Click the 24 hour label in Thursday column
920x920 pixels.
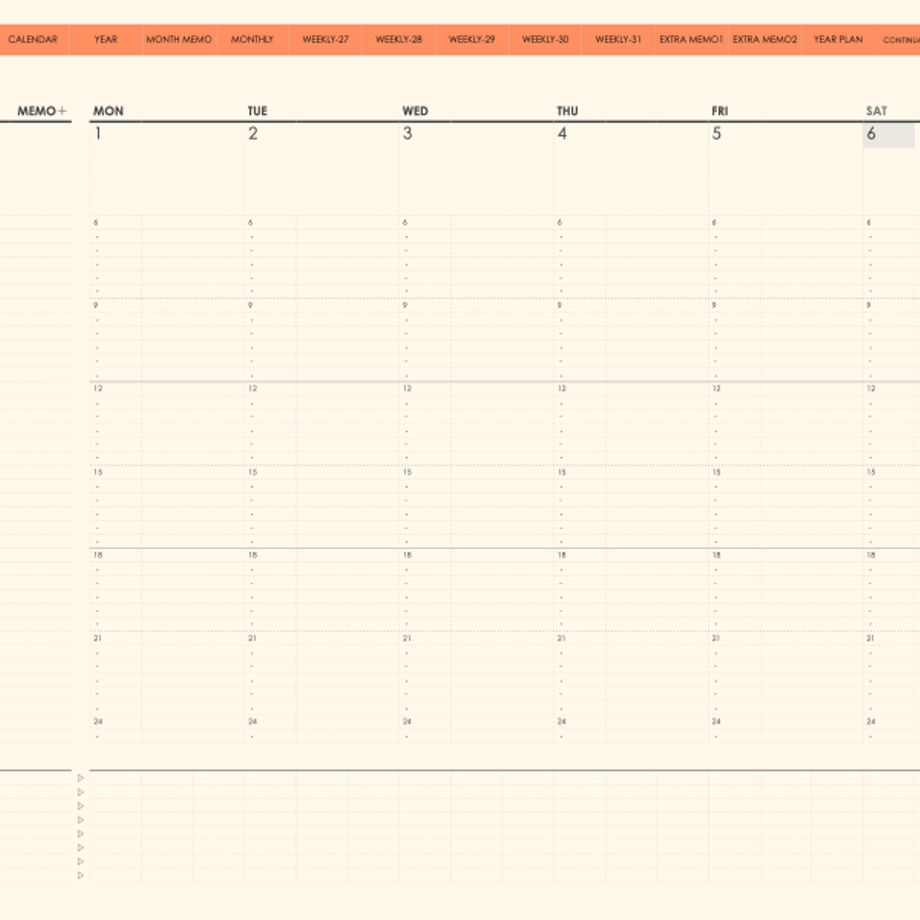562,721
